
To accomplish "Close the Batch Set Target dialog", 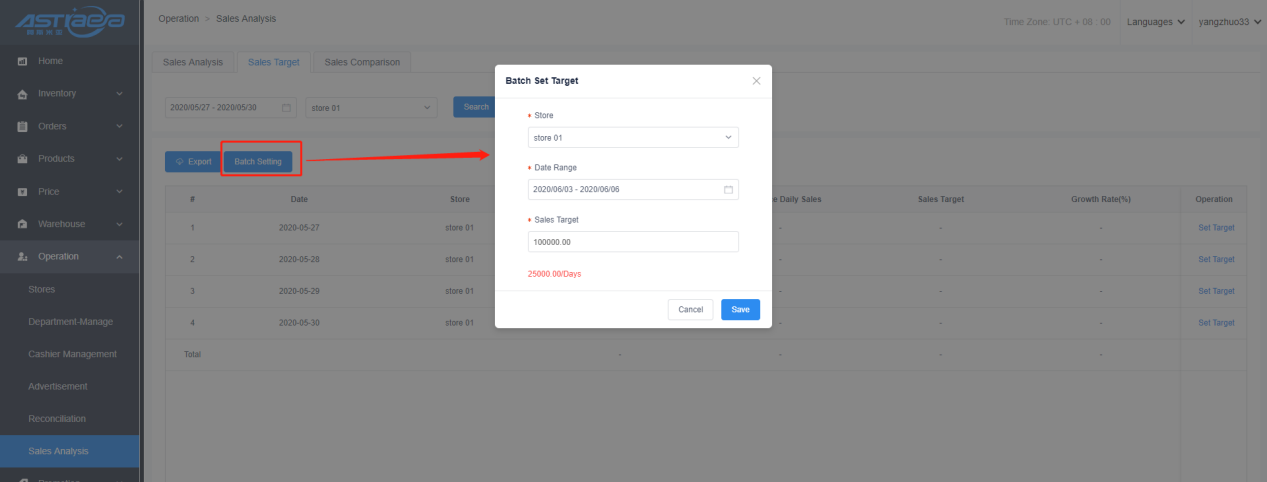I will tap(756, 81).
